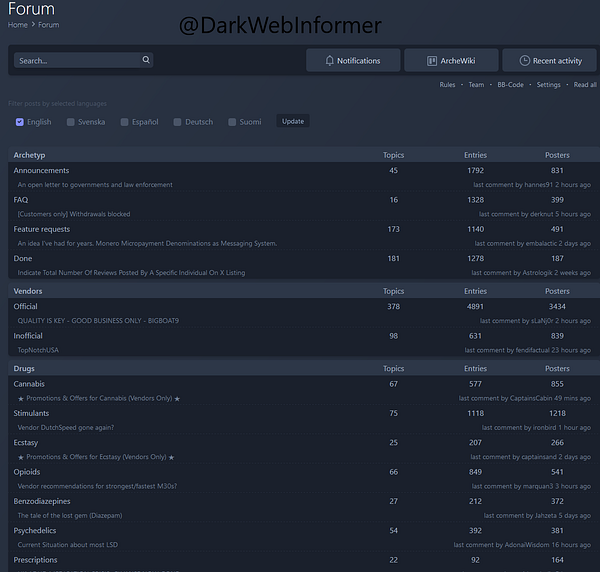
Task: Click the Notifications bell icon
Action: [x=330, y=61]
